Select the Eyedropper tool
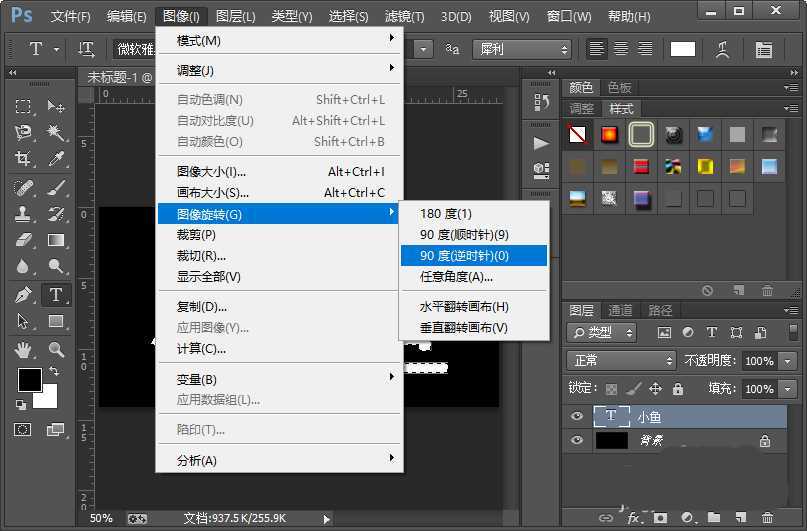Screen dimensions: 807x531 coord(56,159)
